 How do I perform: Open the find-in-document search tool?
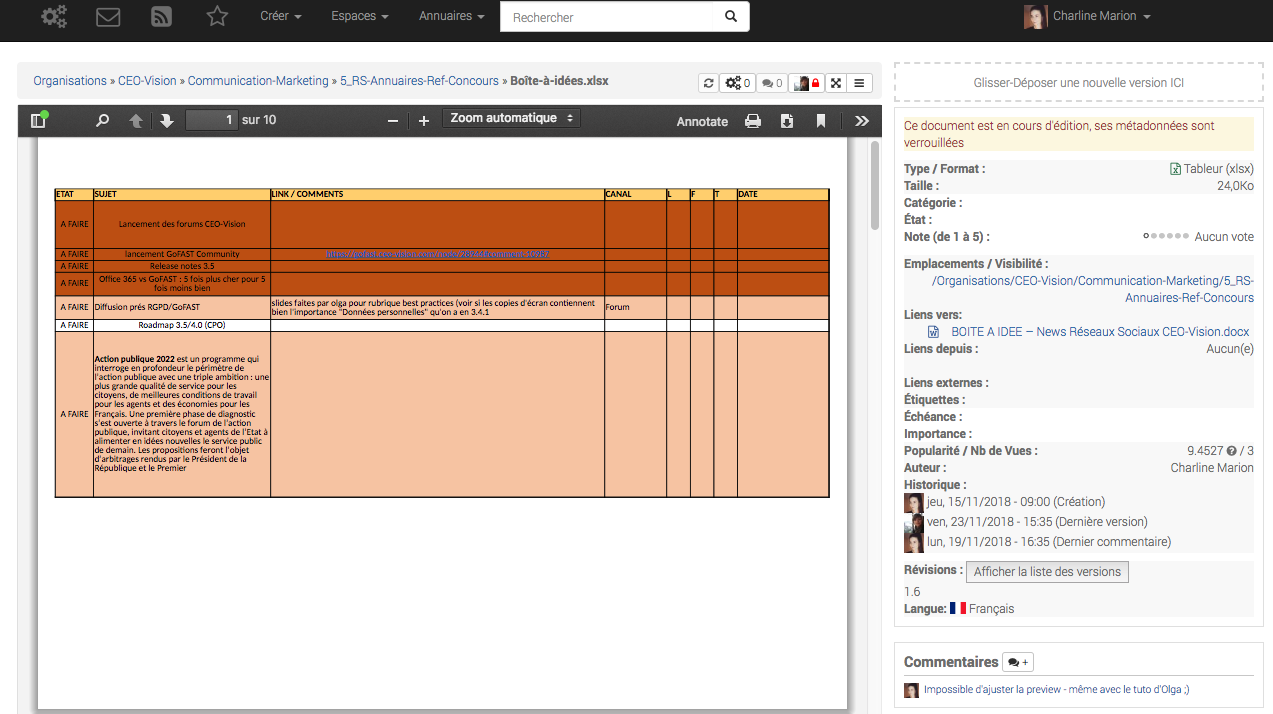pyautogui.click(x=102, y=121)
